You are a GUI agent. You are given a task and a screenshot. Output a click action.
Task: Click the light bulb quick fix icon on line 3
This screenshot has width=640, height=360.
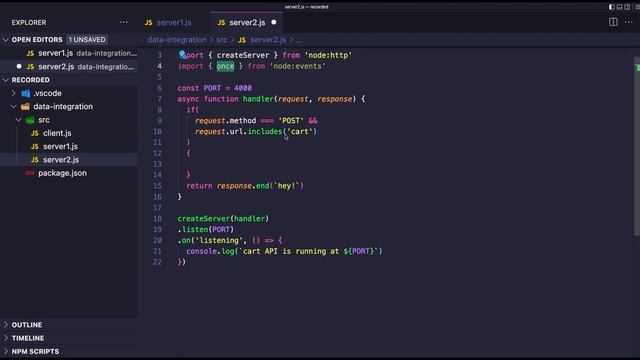click(182, 54)
